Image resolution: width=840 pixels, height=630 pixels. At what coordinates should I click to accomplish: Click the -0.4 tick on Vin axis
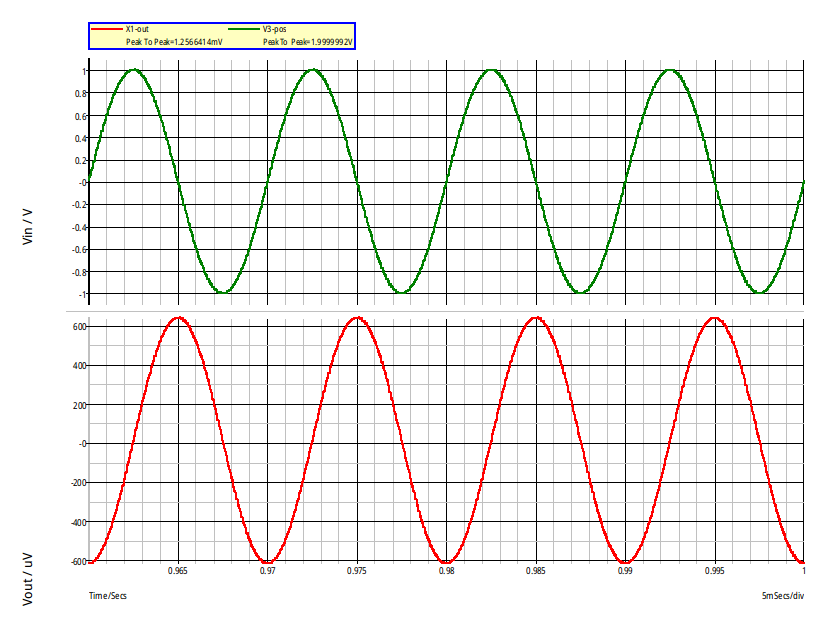click(79, 228)
